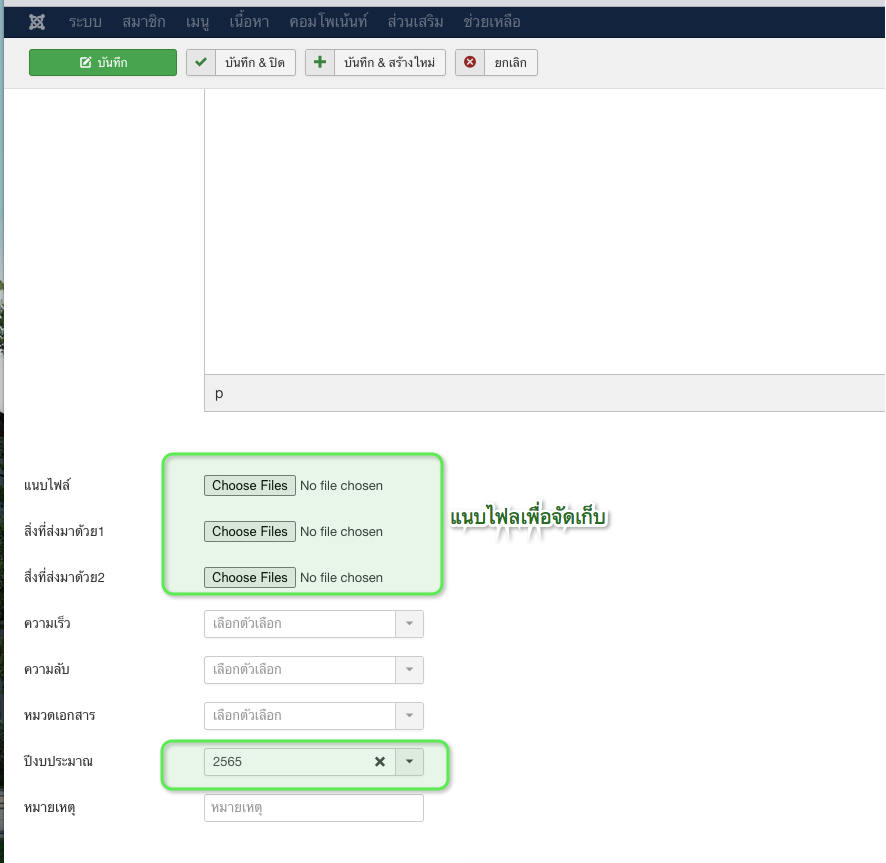Click the checkmark icon on บันทึก & ปิด

(201, 63)
